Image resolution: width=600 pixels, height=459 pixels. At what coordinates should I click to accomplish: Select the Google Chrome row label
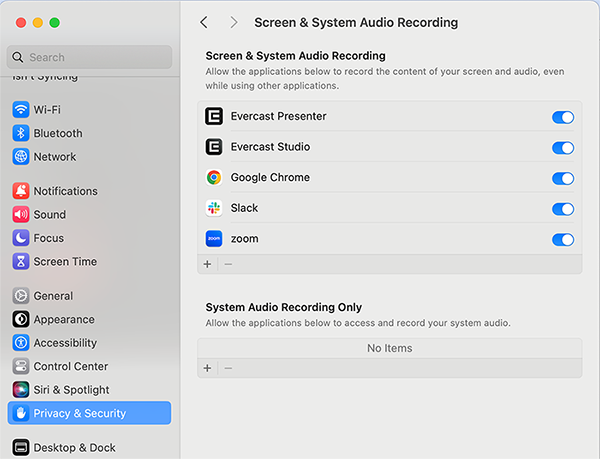(270, 177)
